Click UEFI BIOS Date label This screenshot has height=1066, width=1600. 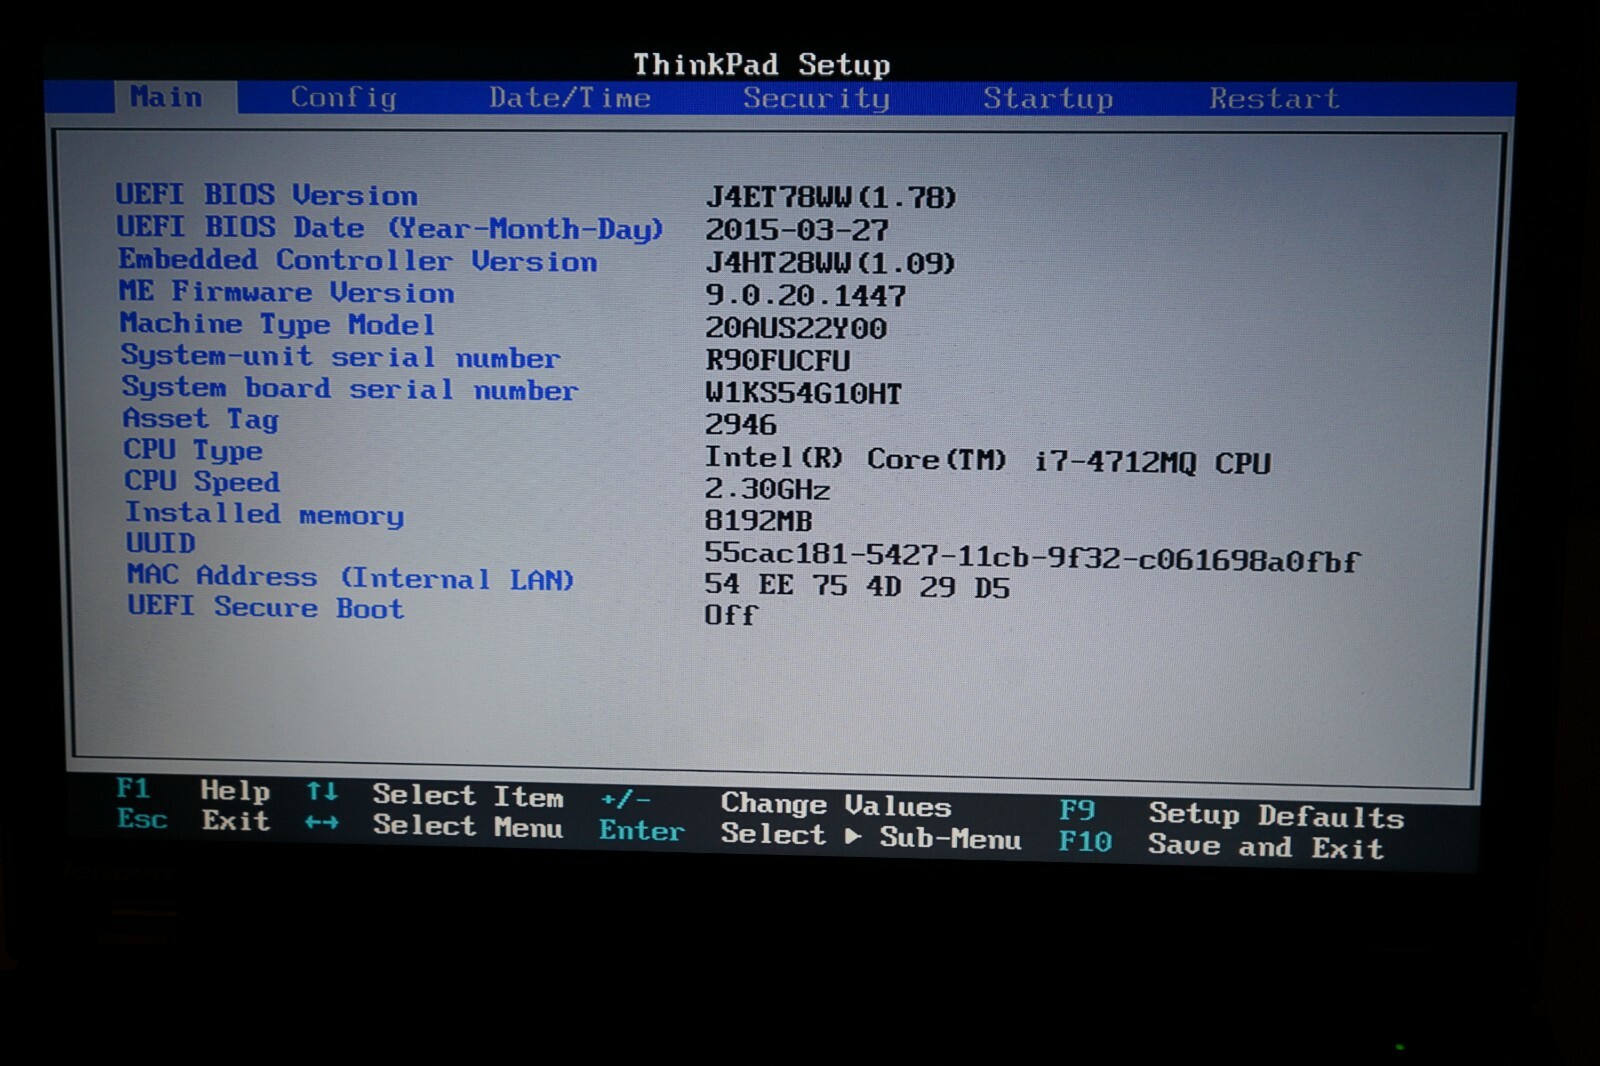pos(390,228)
